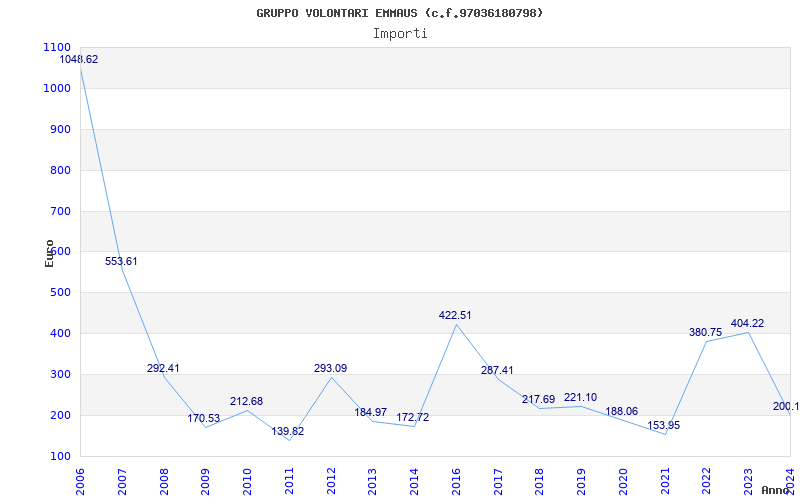Click the 500 y-axis tick label
The height and width of the screenshot is (500, 800).
click(60, 293)
